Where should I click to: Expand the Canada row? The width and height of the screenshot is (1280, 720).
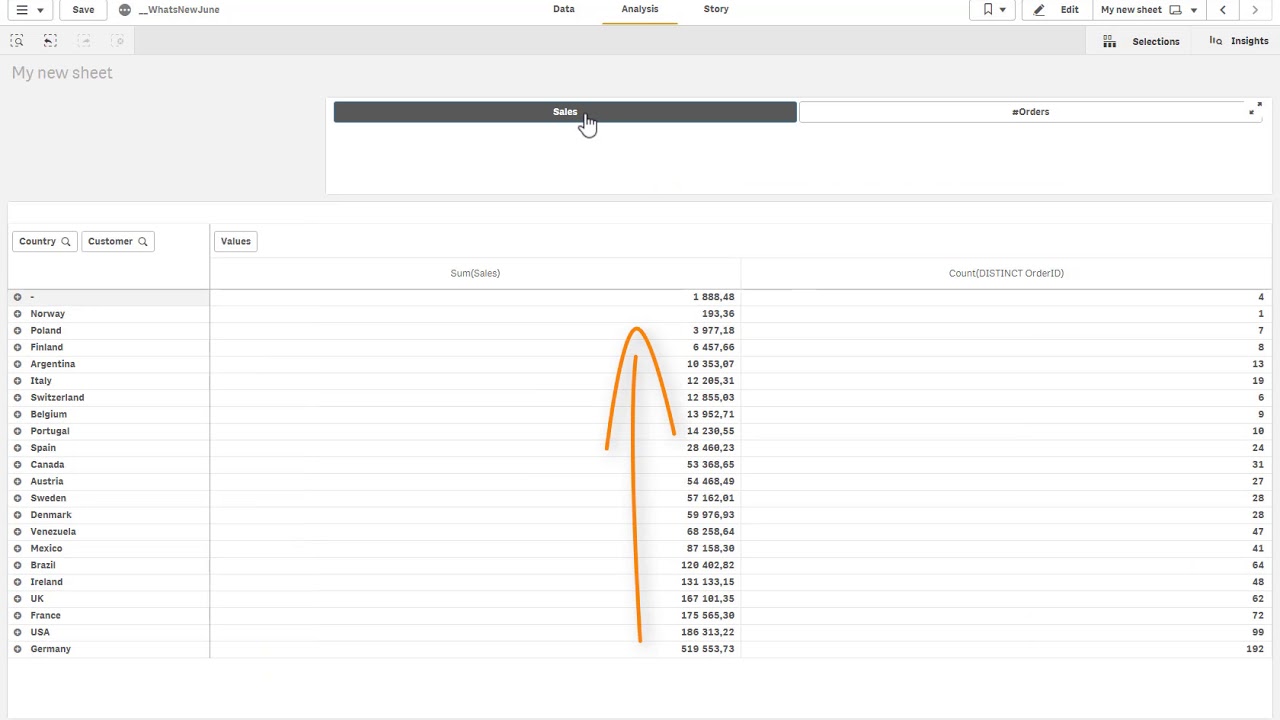[17, 464]
